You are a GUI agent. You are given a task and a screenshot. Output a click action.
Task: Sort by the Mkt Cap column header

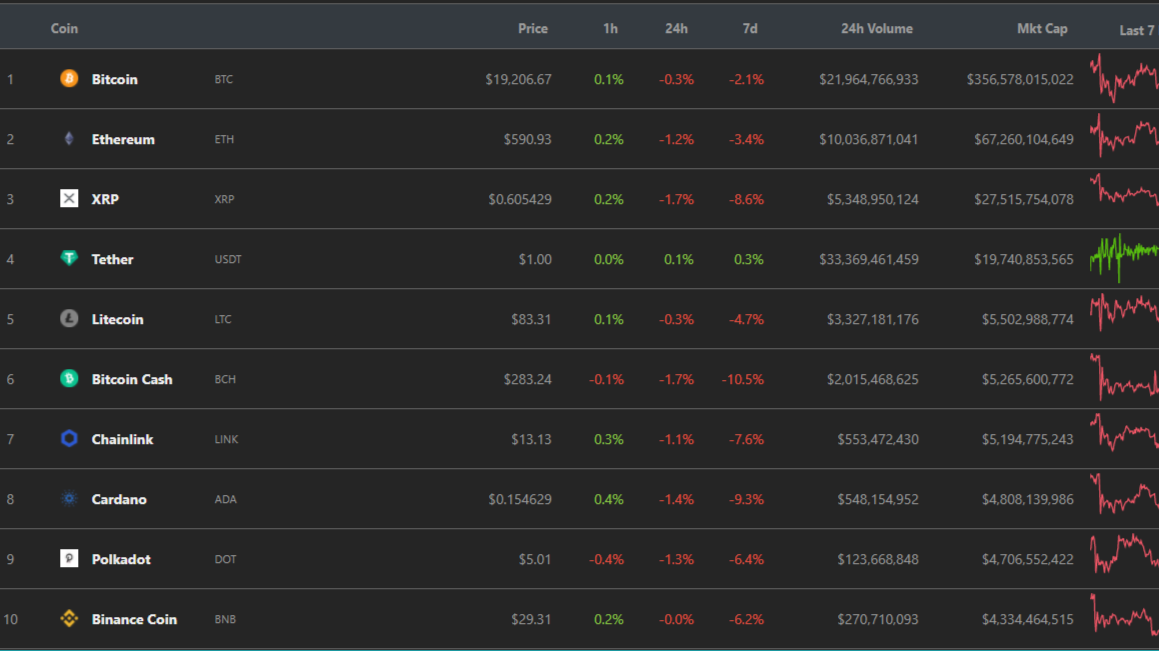[x=1042, y=29]
